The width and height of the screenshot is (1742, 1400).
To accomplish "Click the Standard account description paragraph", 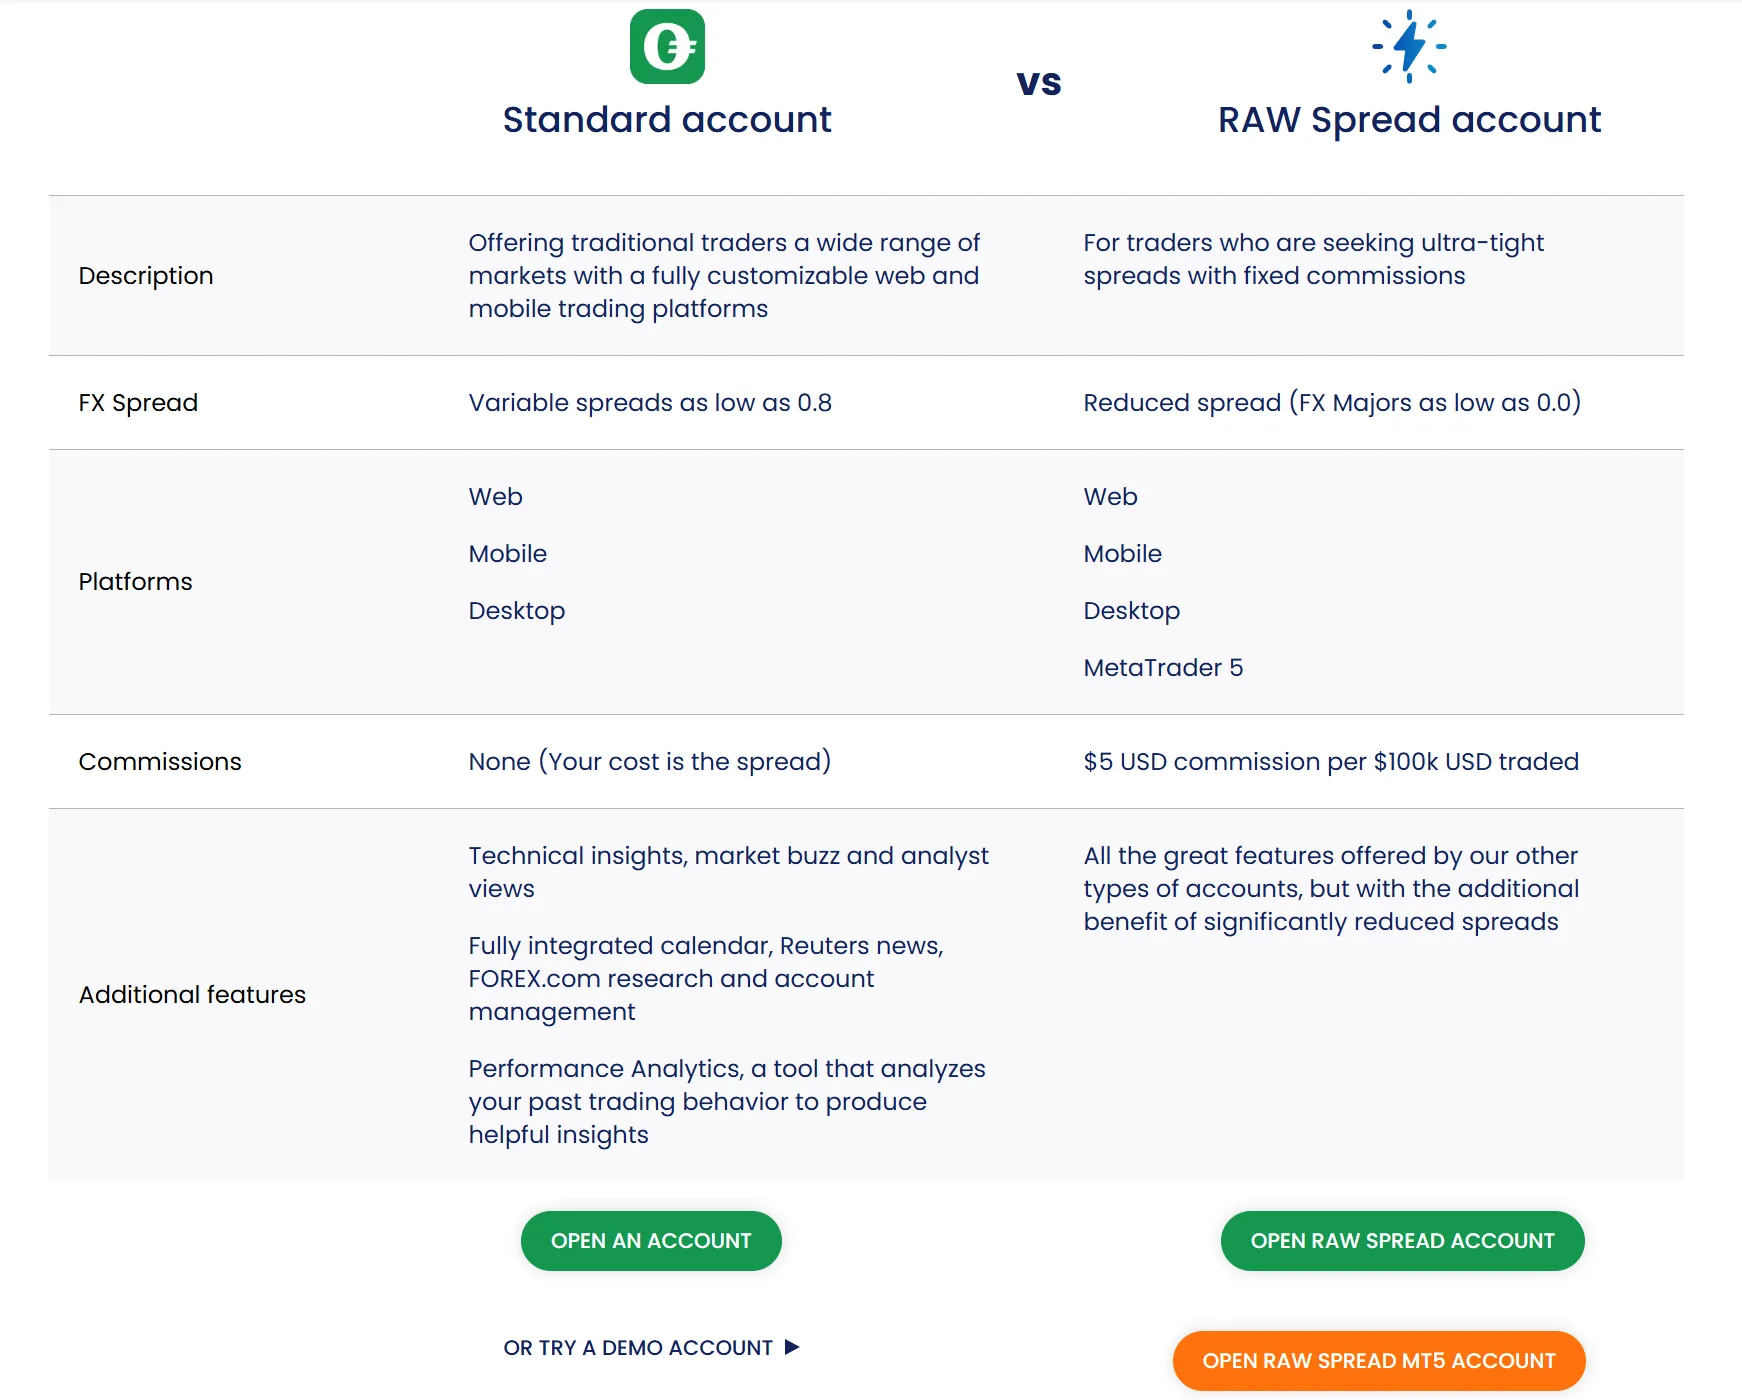I will tap(724, 276).
